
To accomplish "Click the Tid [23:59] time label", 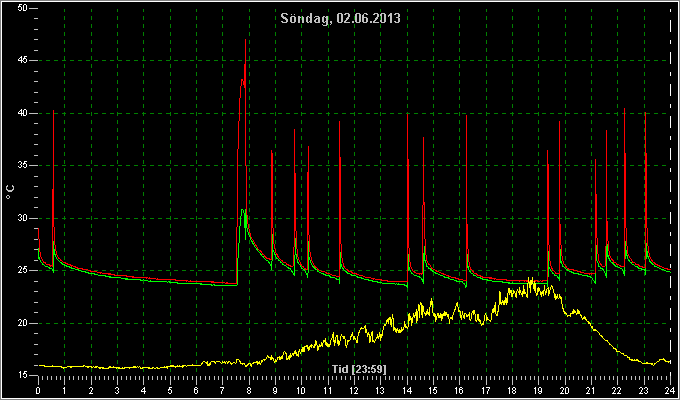I will coord(359,369).
